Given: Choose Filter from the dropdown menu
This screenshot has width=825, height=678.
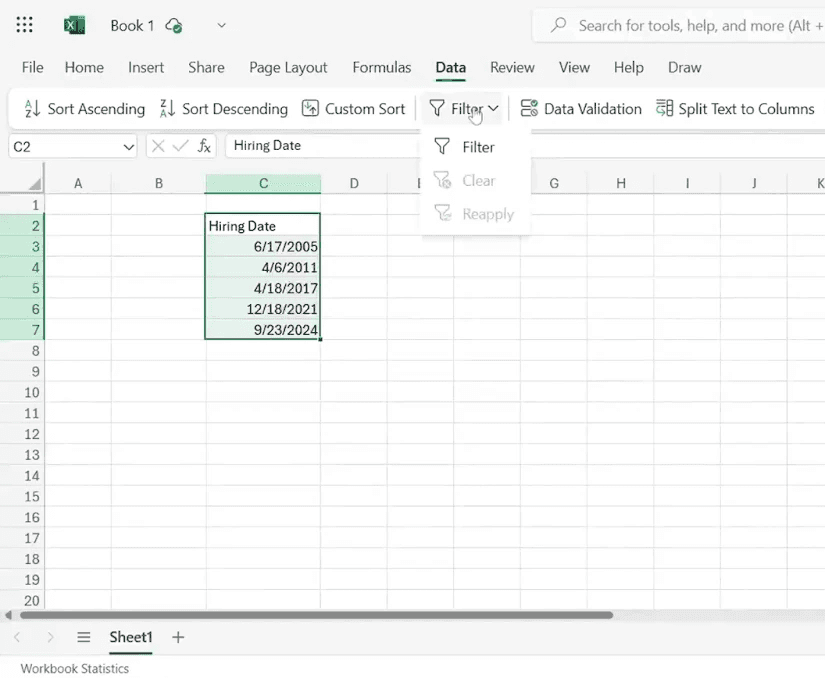Looking at the screenshot, I should [475, 147].
